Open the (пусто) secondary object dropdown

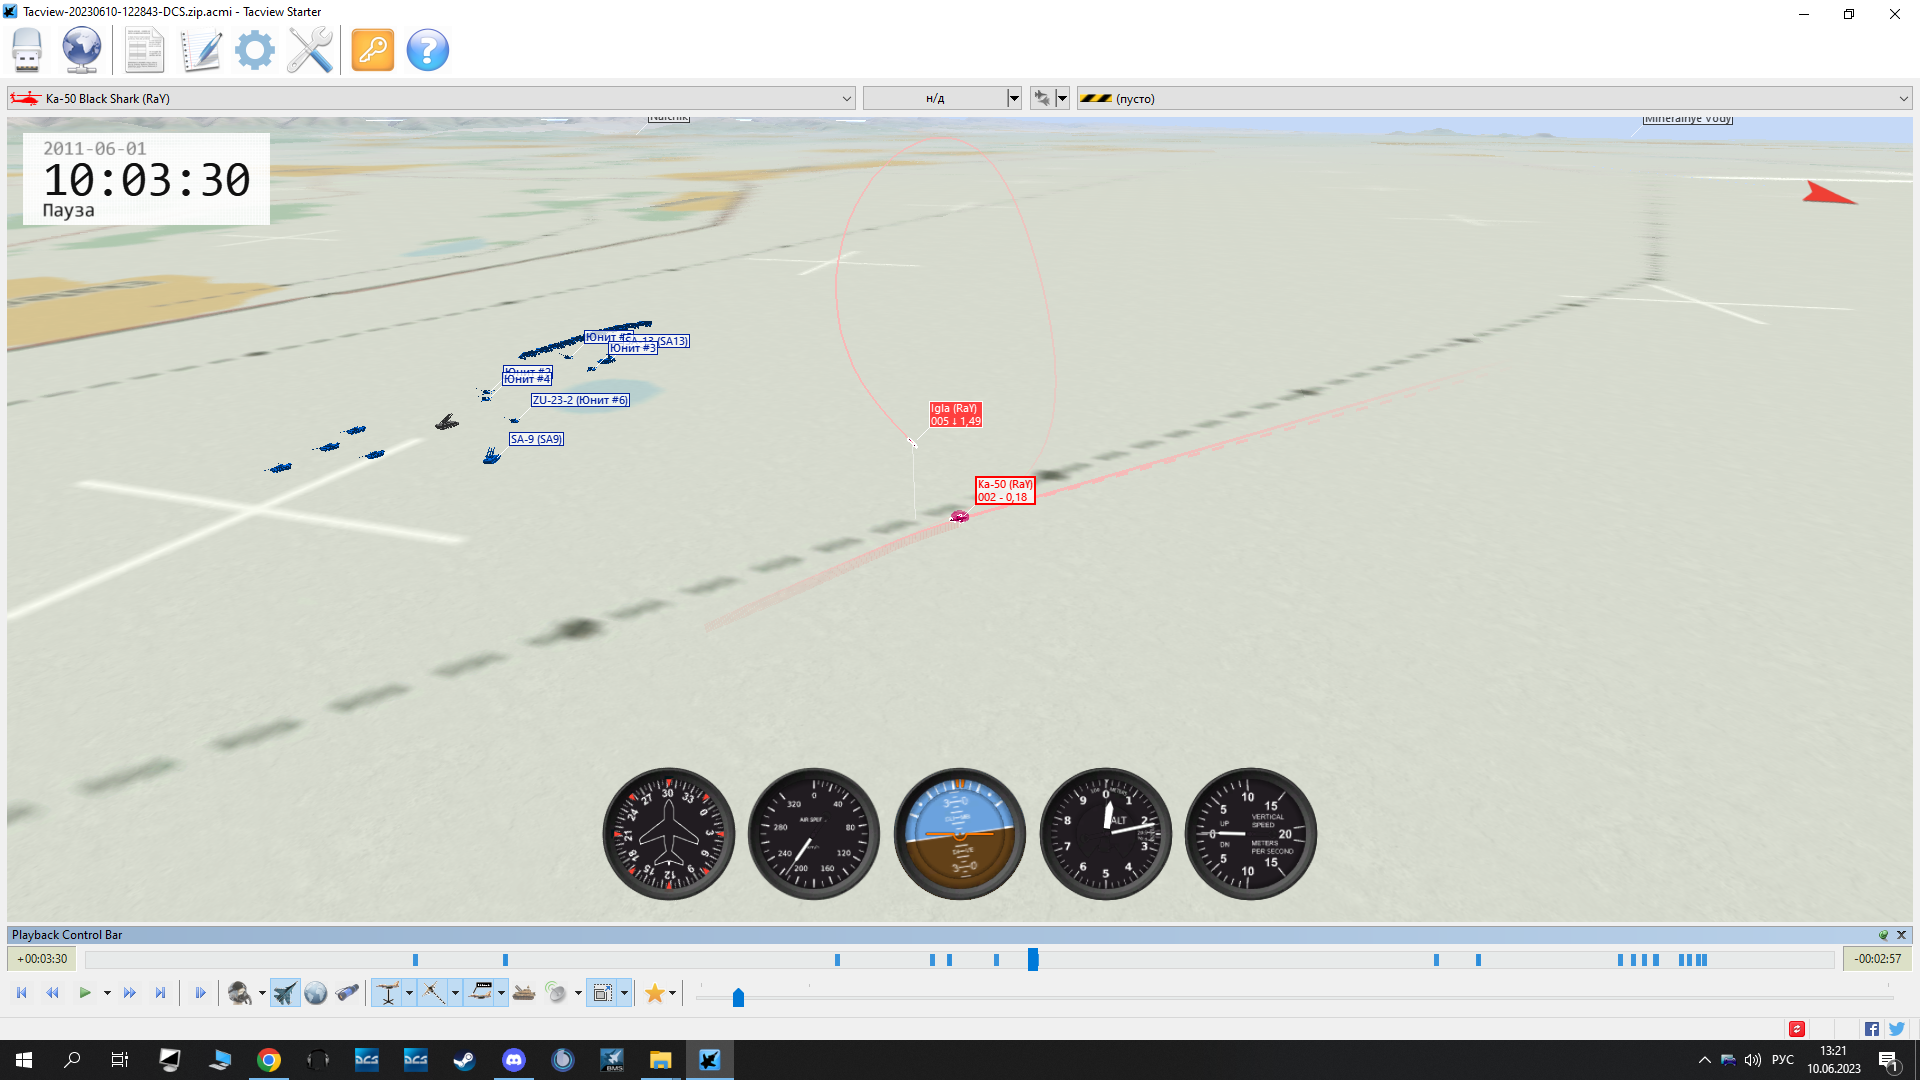tap(1494, 98)
